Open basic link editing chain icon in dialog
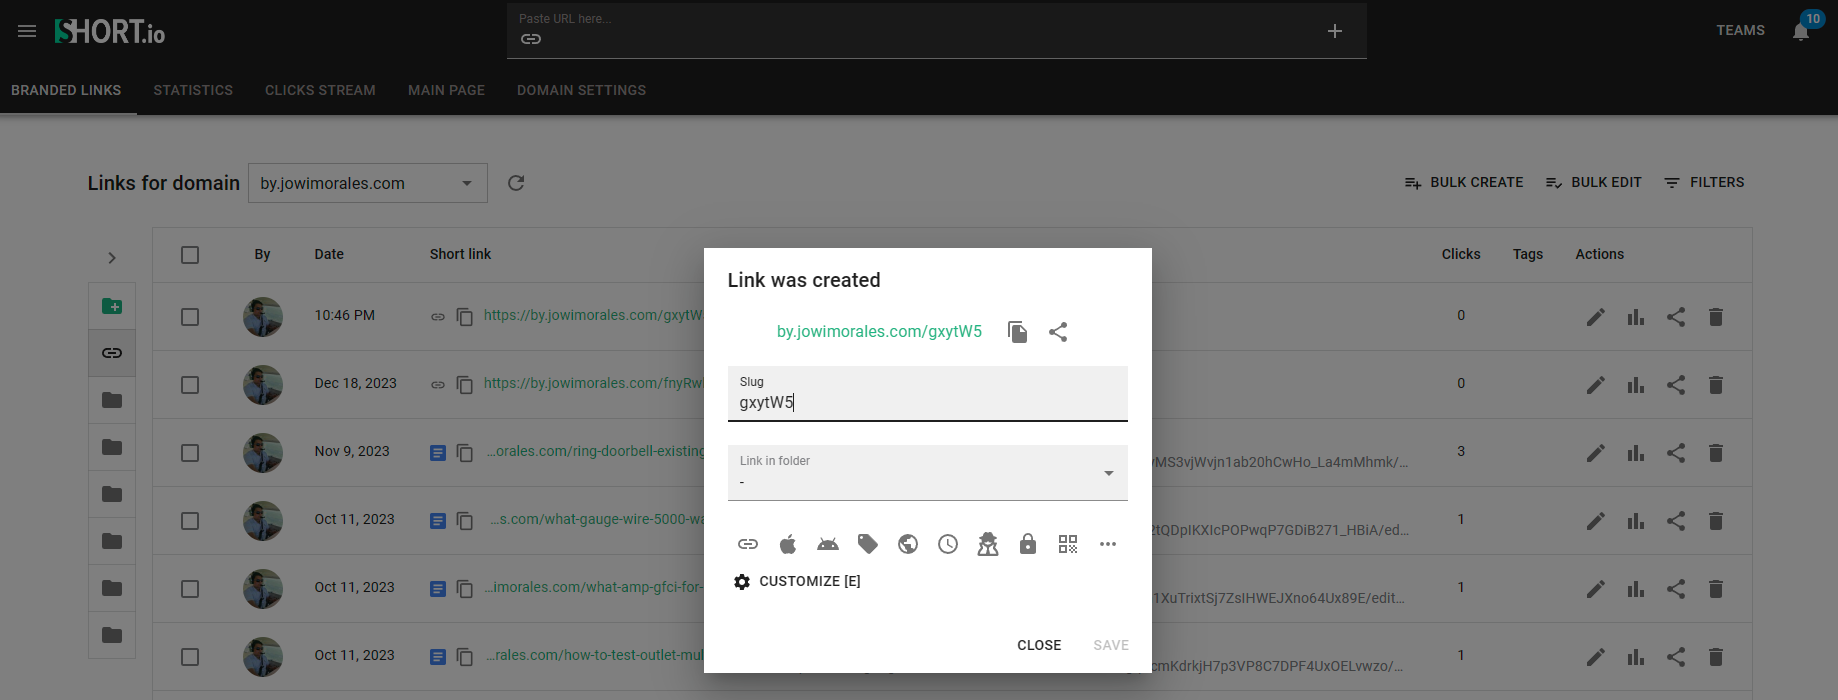The width and height of the screenshot is (1838, 700). tap(748, 544)
